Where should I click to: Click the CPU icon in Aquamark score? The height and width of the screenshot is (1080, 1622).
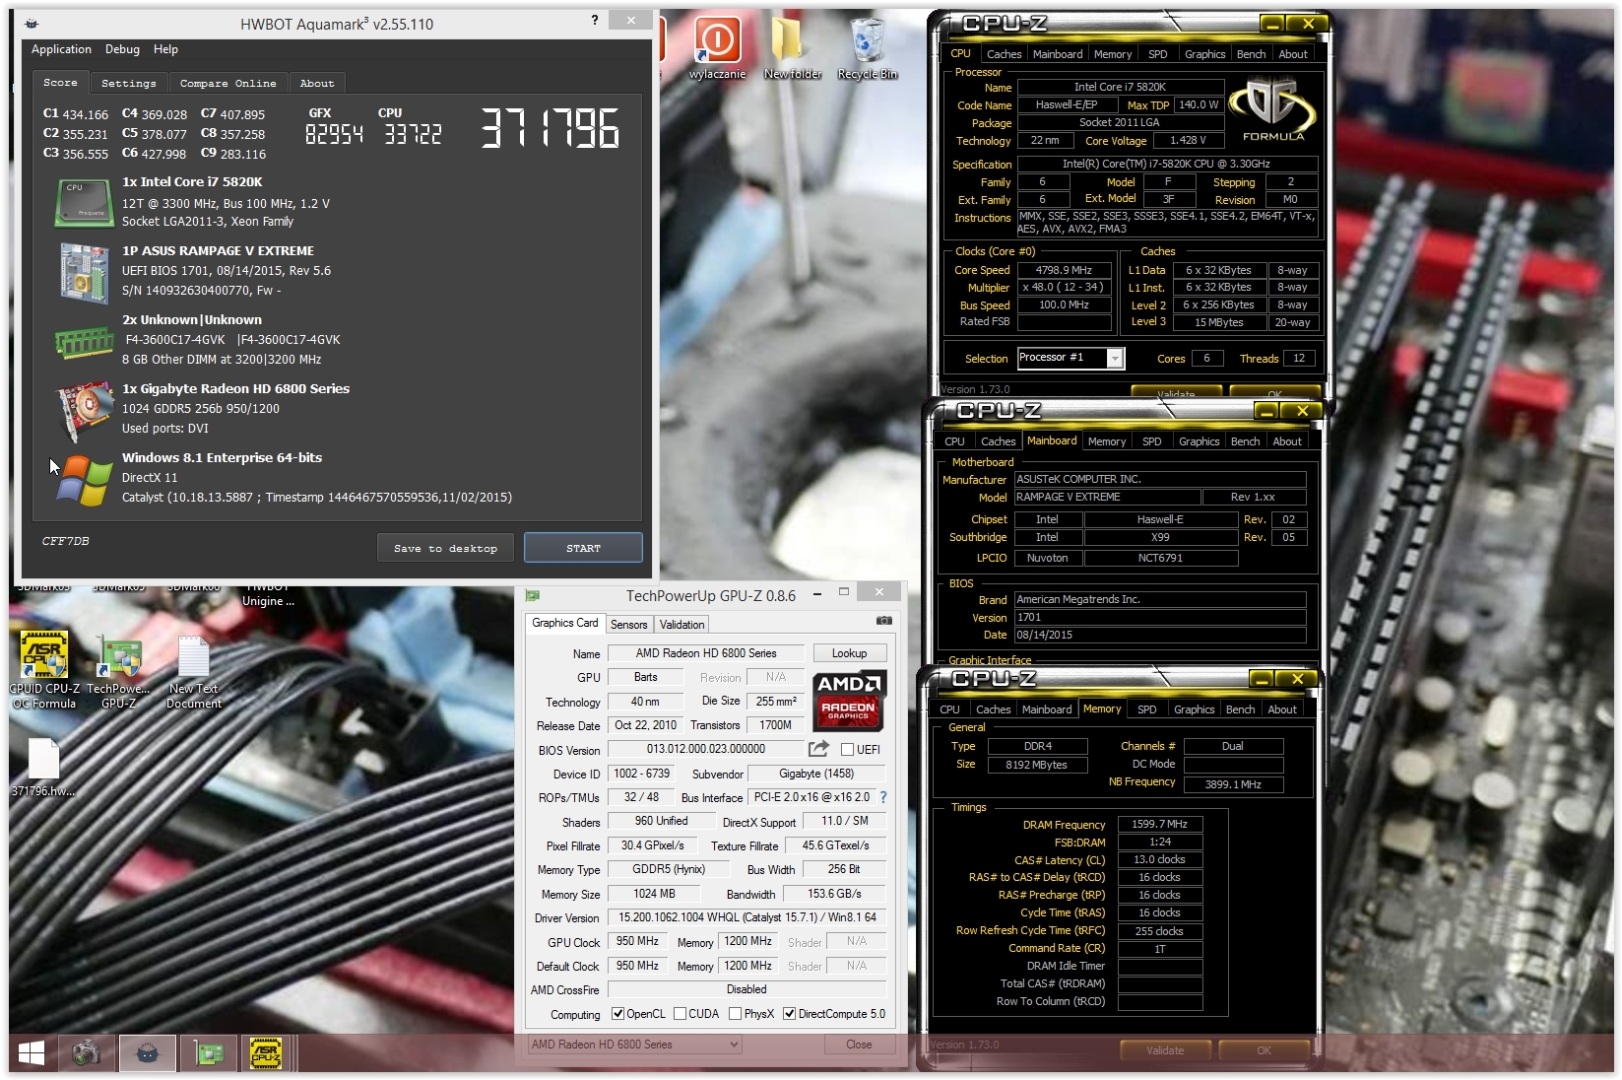click(x=84, y=202)
